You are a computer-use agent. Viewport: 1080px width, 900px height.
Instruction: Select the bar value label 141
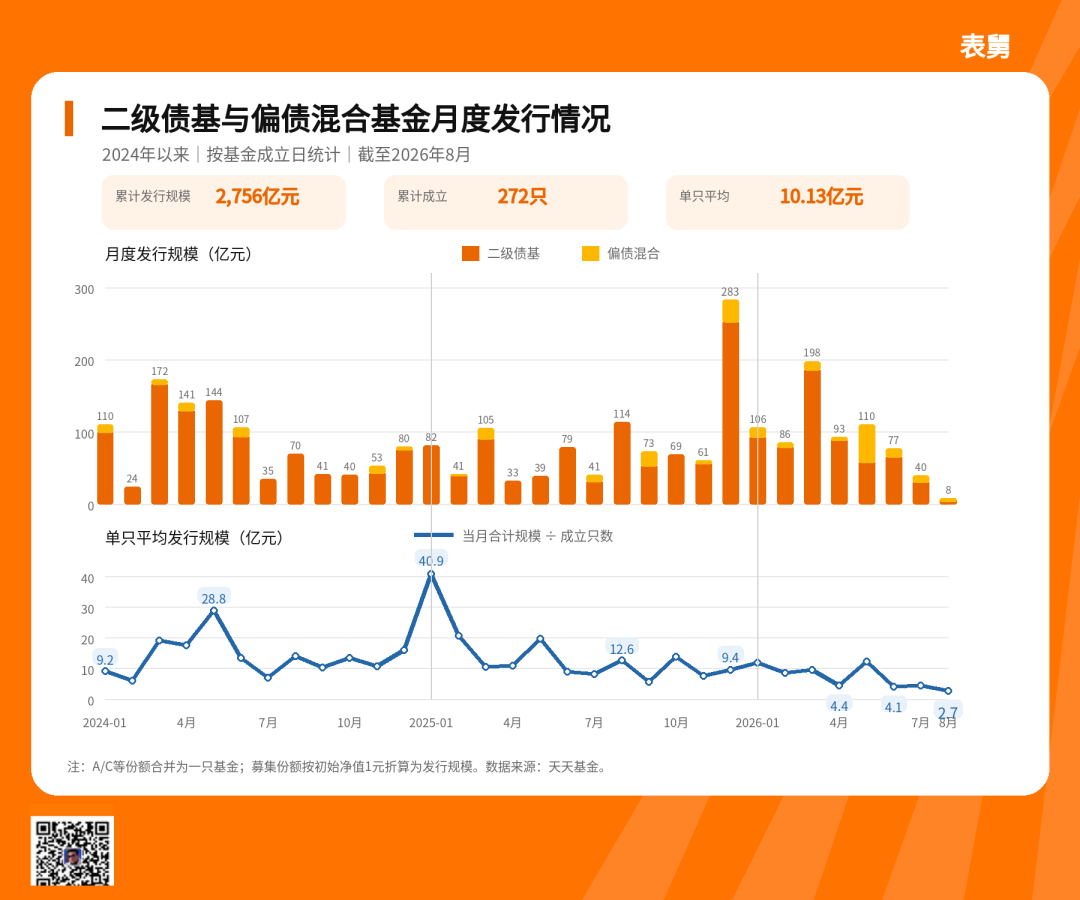[187, 395]
